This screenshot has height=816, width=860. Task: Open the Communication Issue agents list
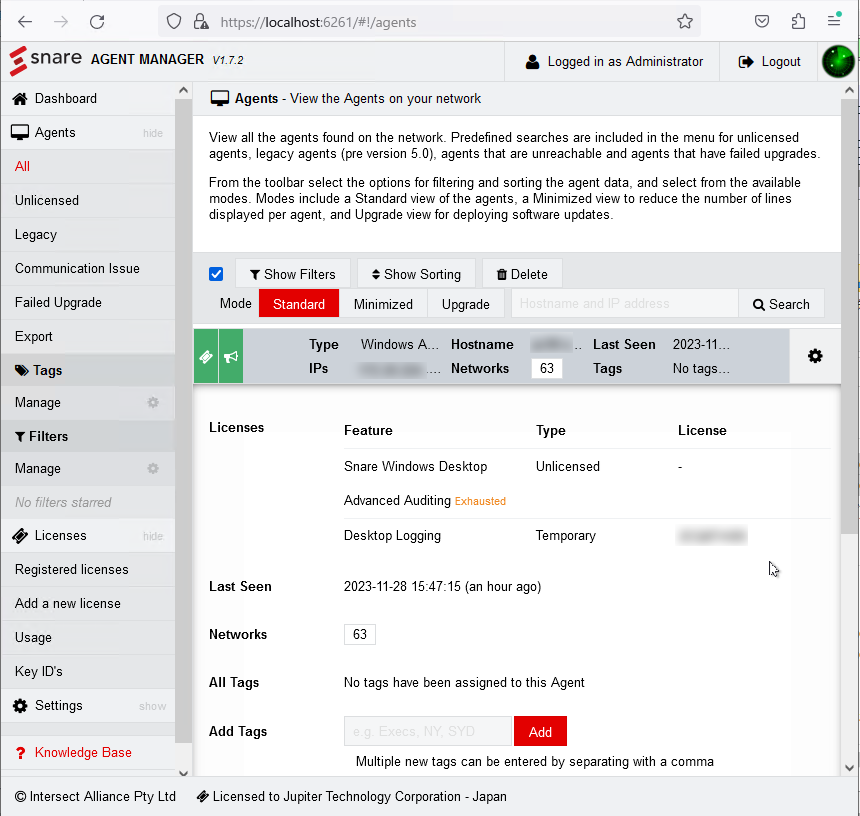pos(88,269)
